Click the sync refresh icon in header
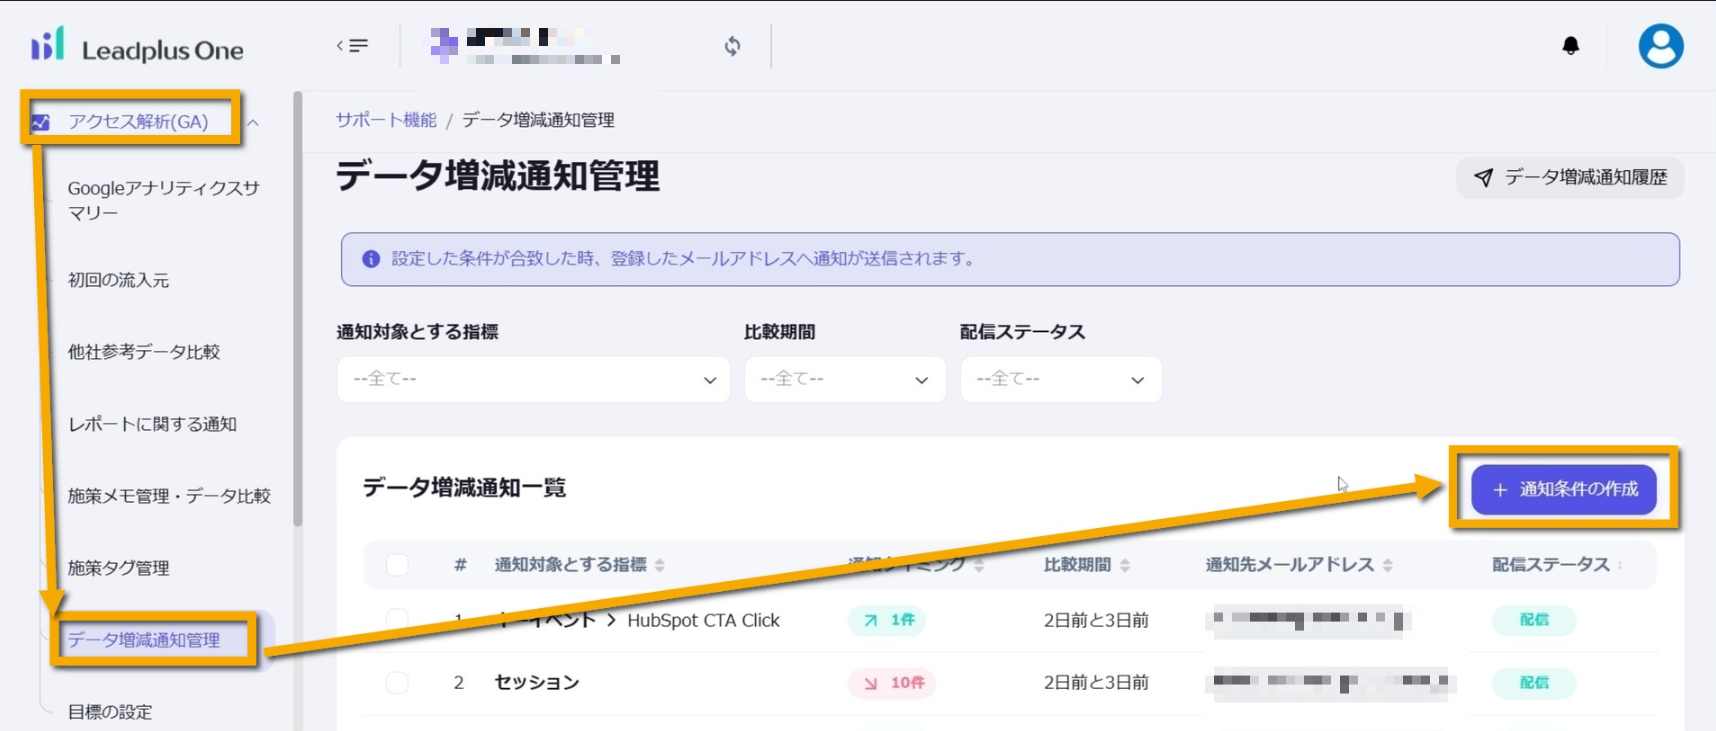1716x731 pixels. coord(733,46)
